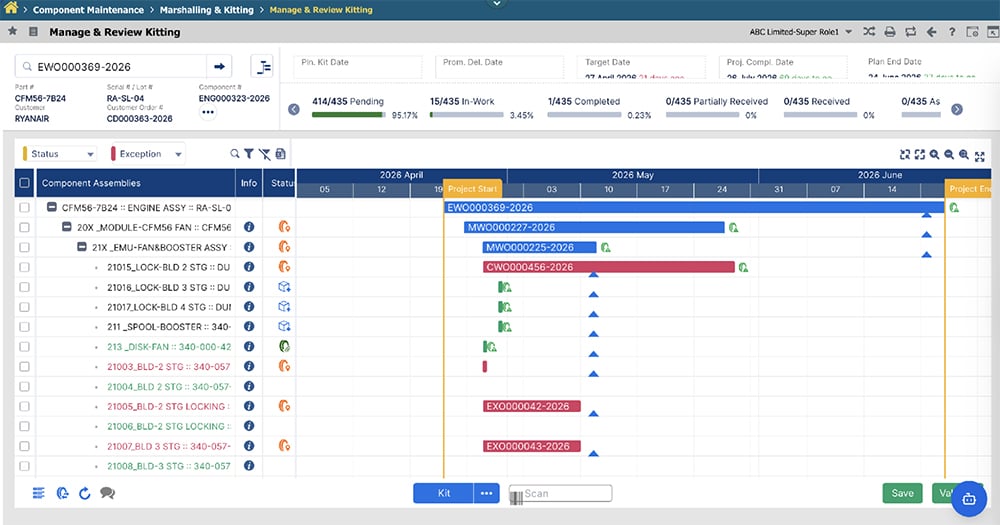Print the page using printer icon
The width and height of the screenshot is (1000, 525).
[890, 31]
